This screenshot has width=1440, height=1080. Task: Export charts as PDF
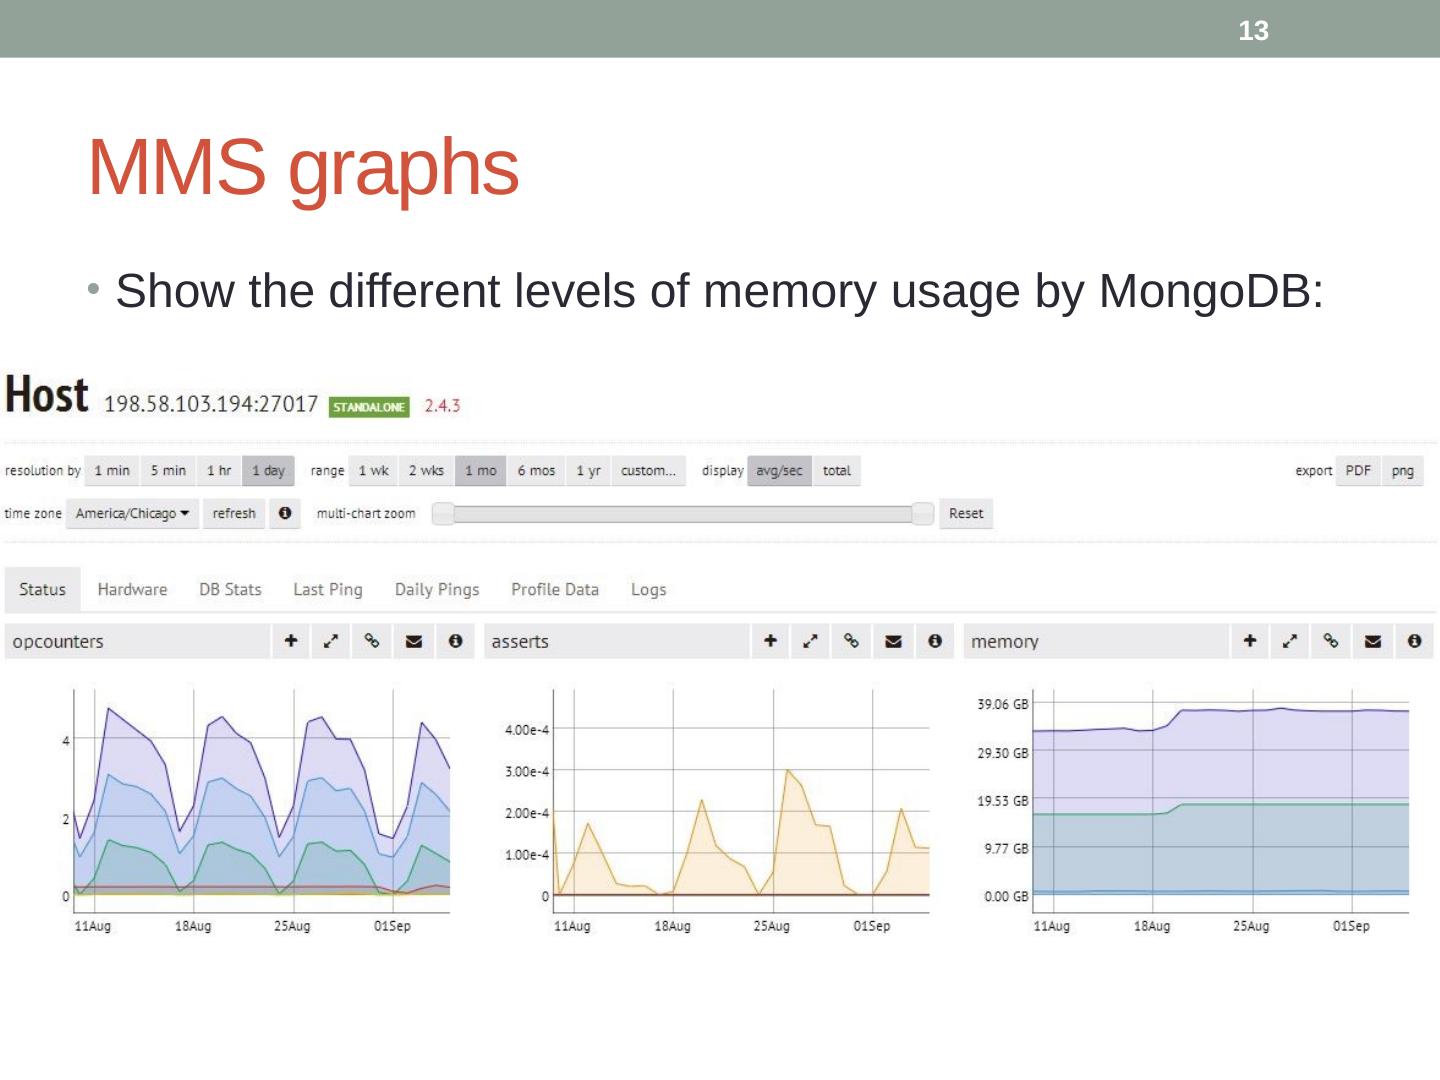point(1358,471)
